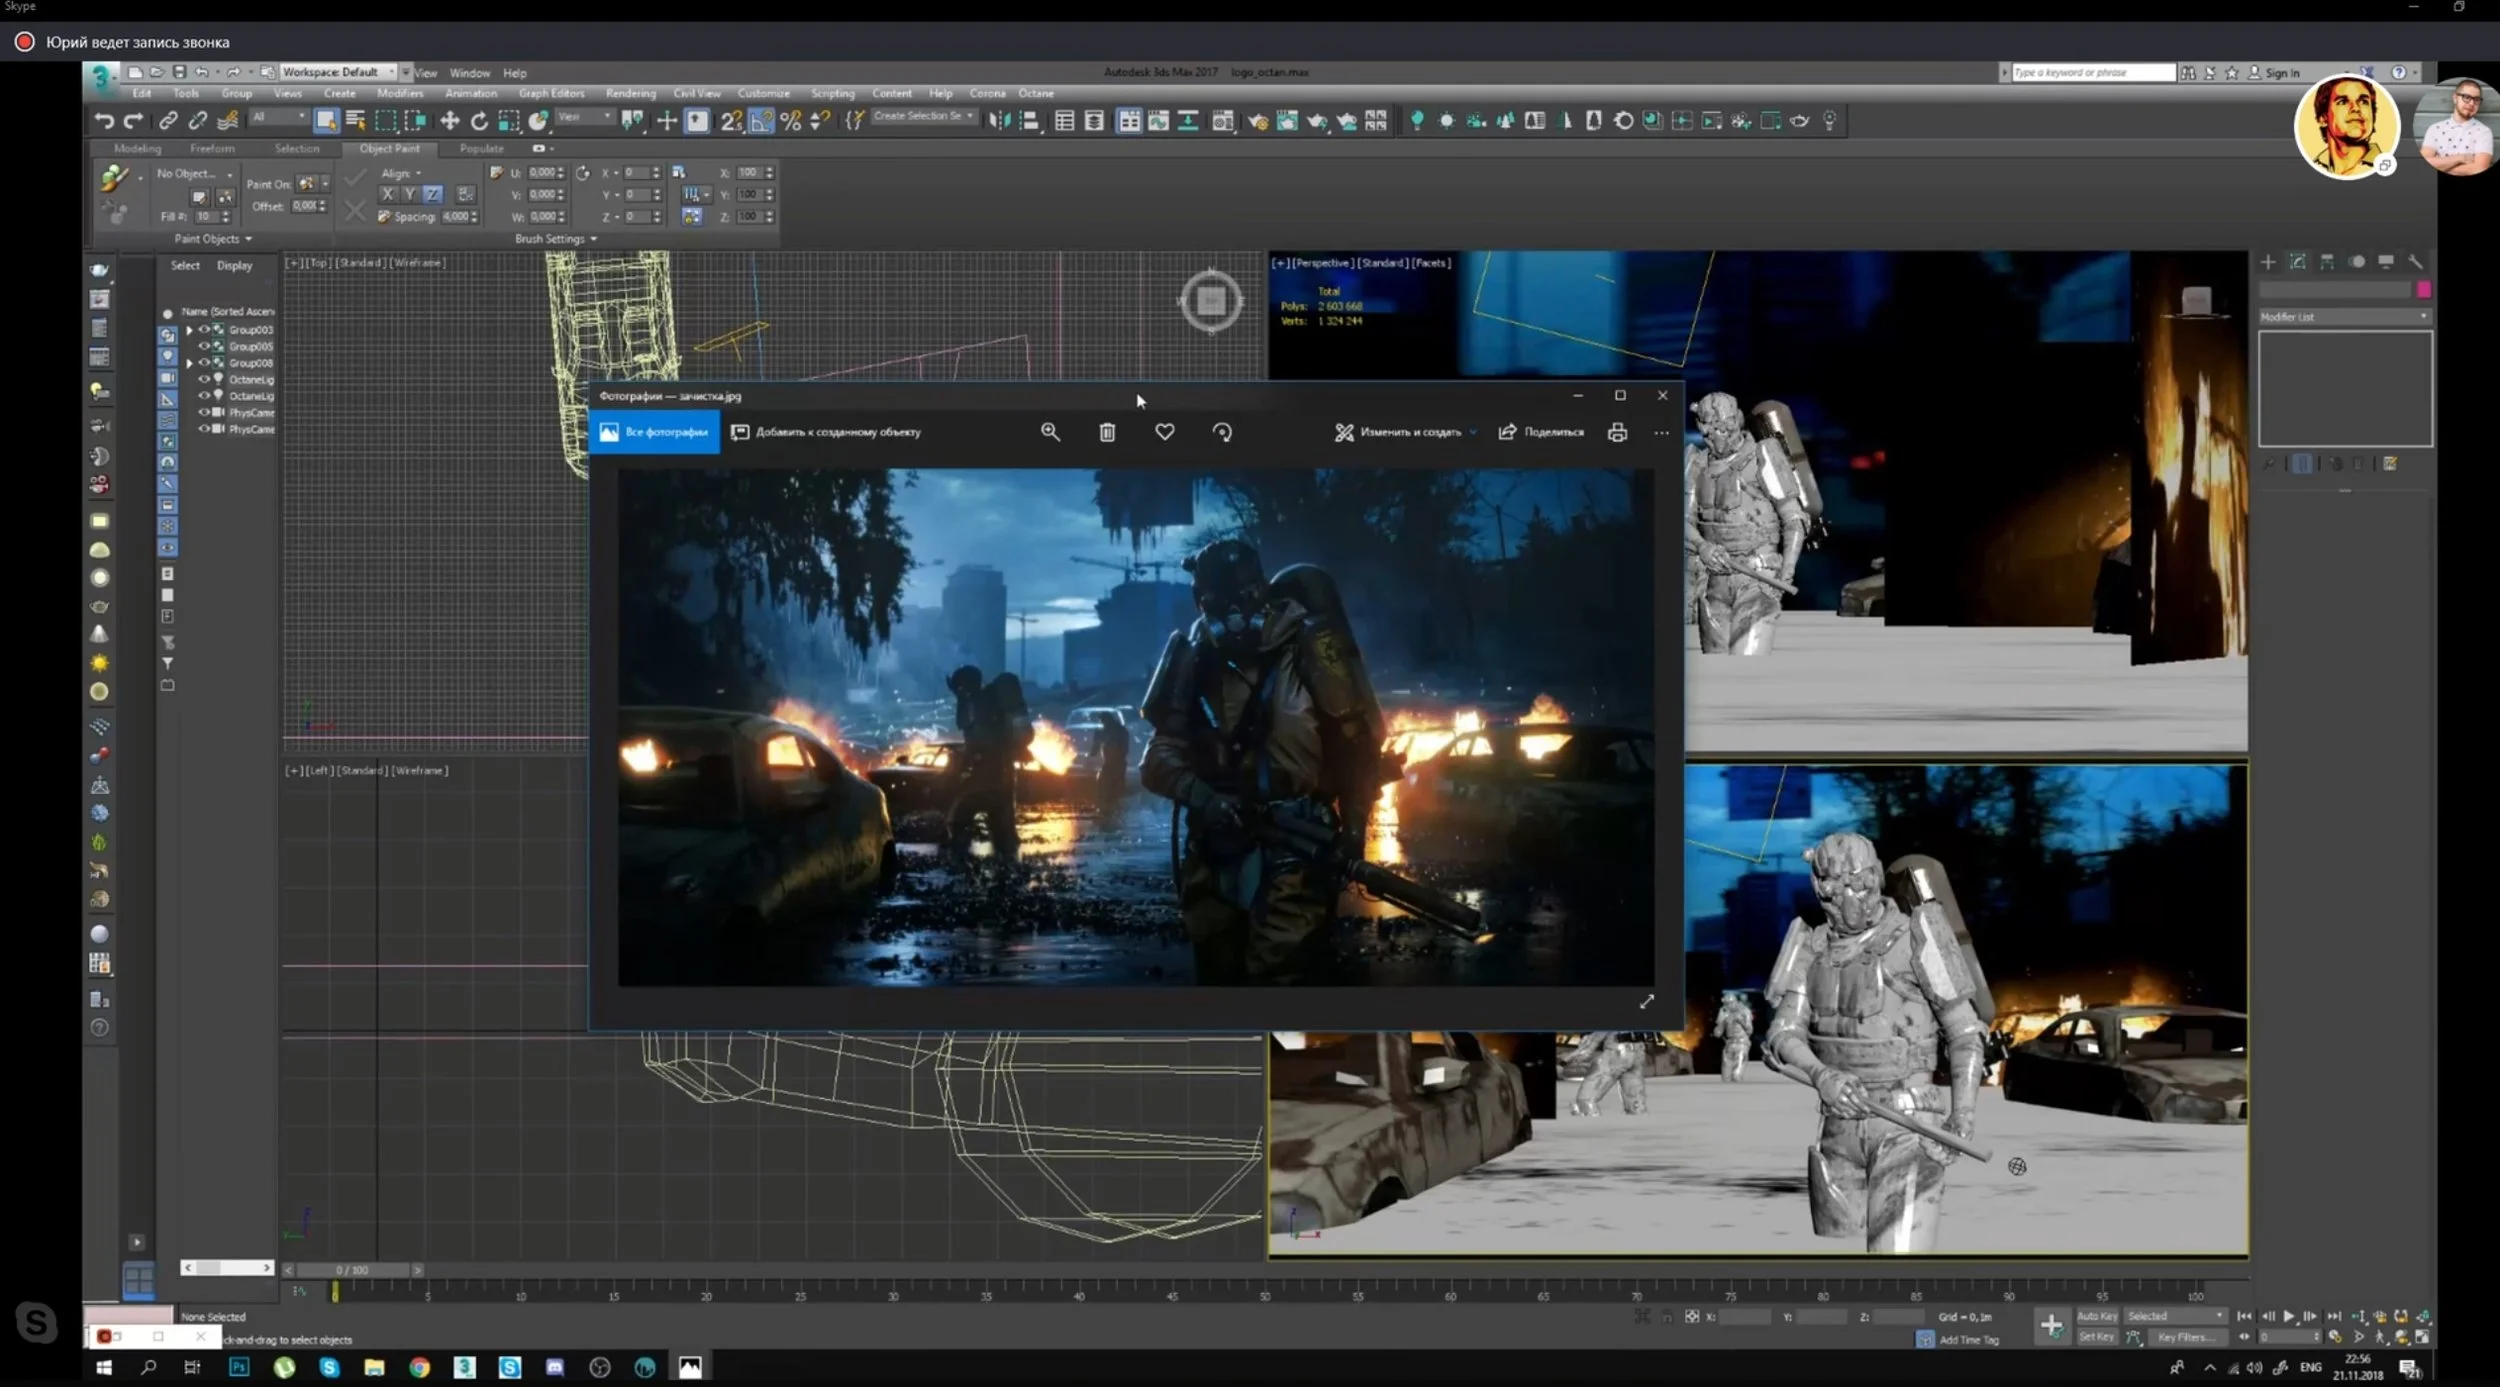Click Все фотографии button in Photos
The width and height of the screenshot is (2500, 1387).
(654, 432)
